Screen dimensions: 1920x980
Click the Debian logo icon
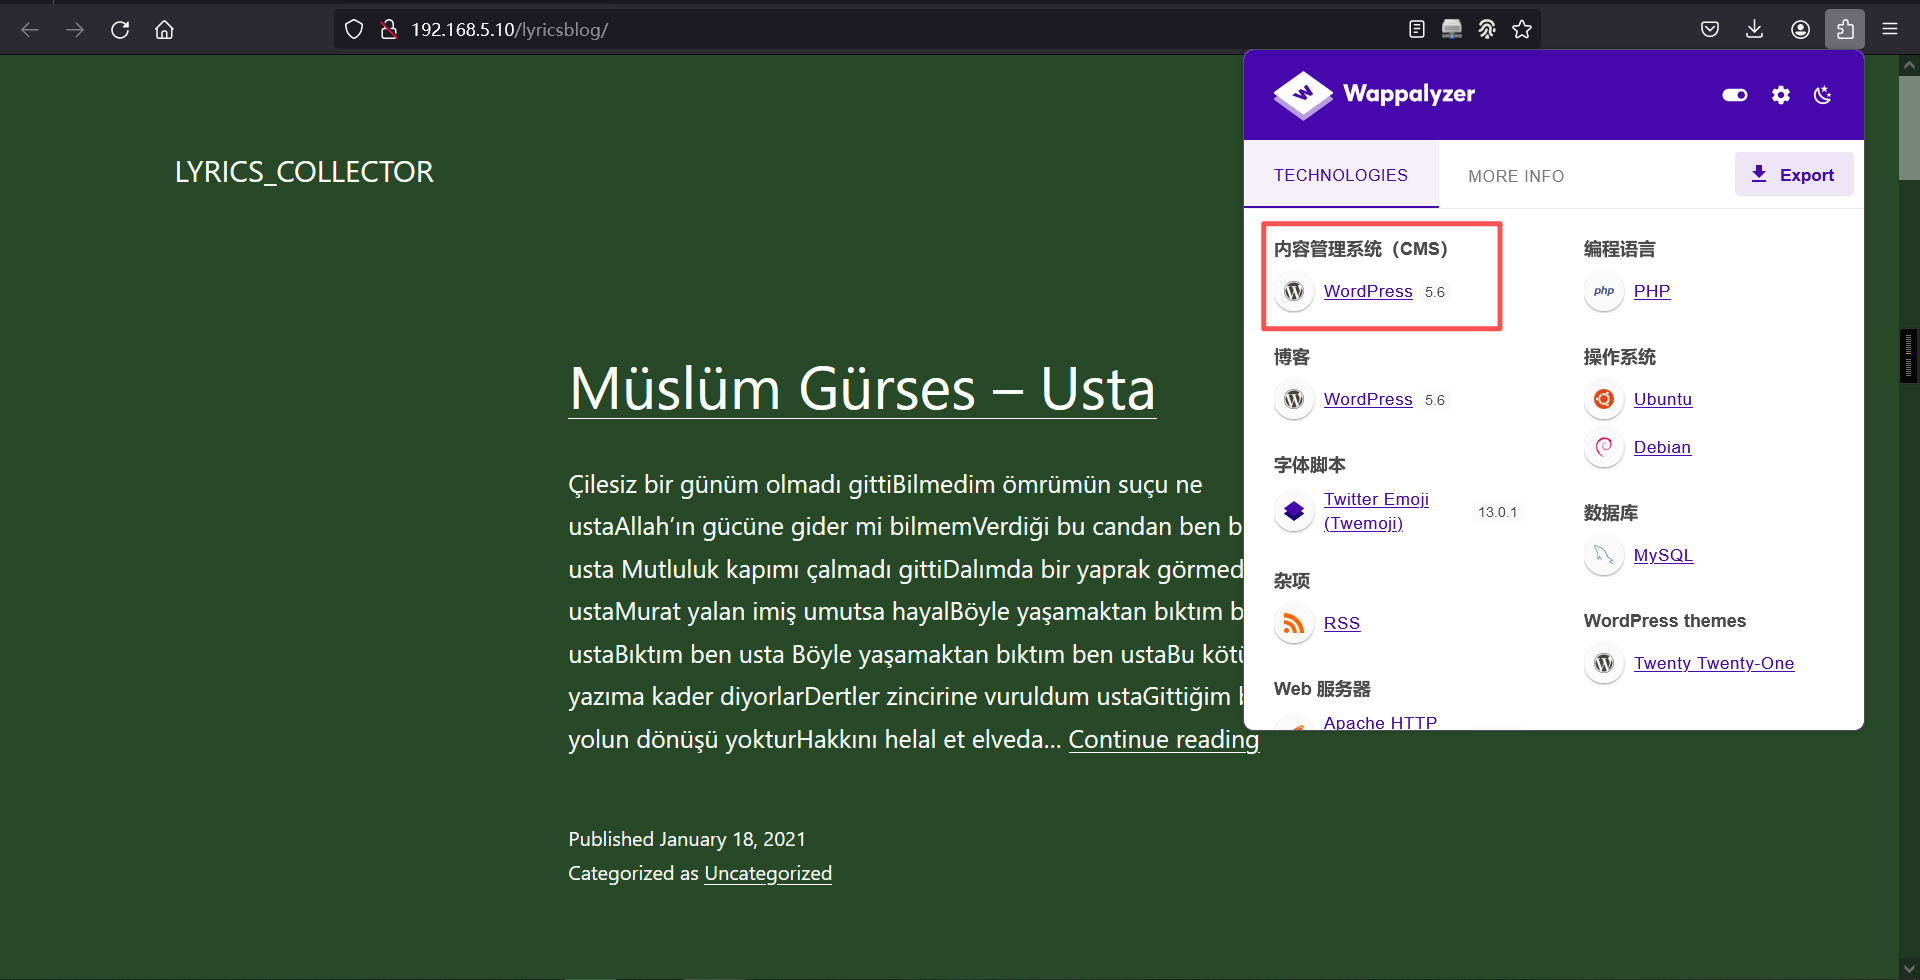click(x=1604, y=447)
